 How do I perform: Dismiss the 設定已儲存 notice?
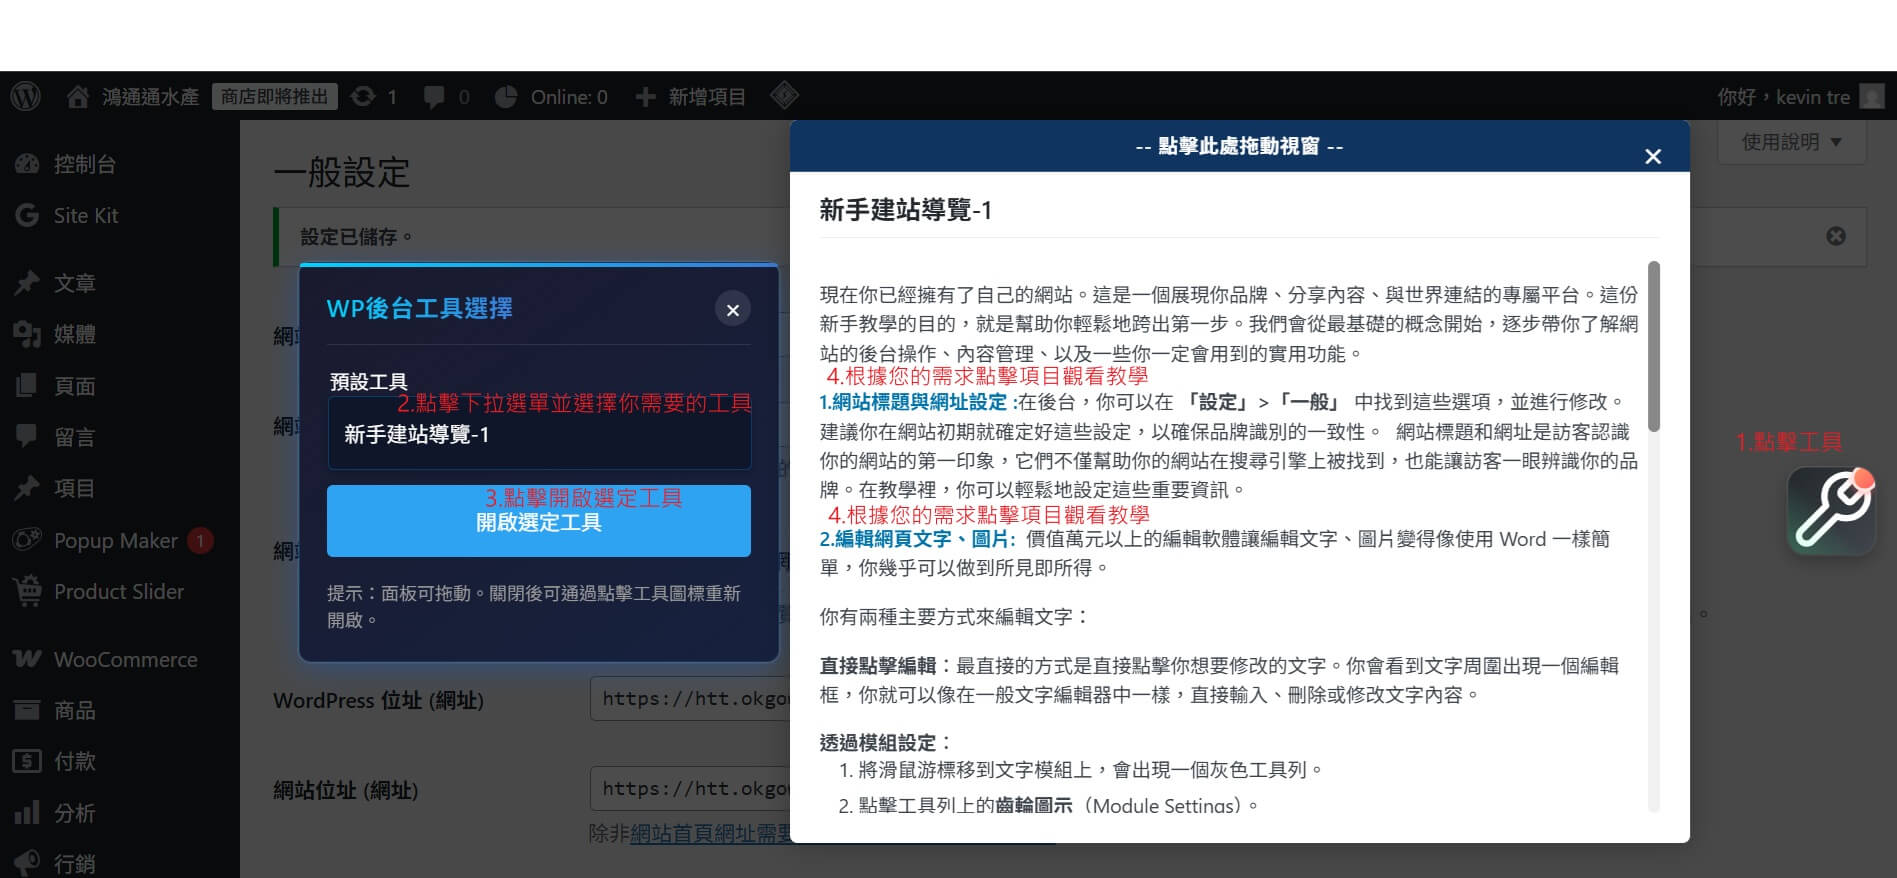[x=1836, y=236]
